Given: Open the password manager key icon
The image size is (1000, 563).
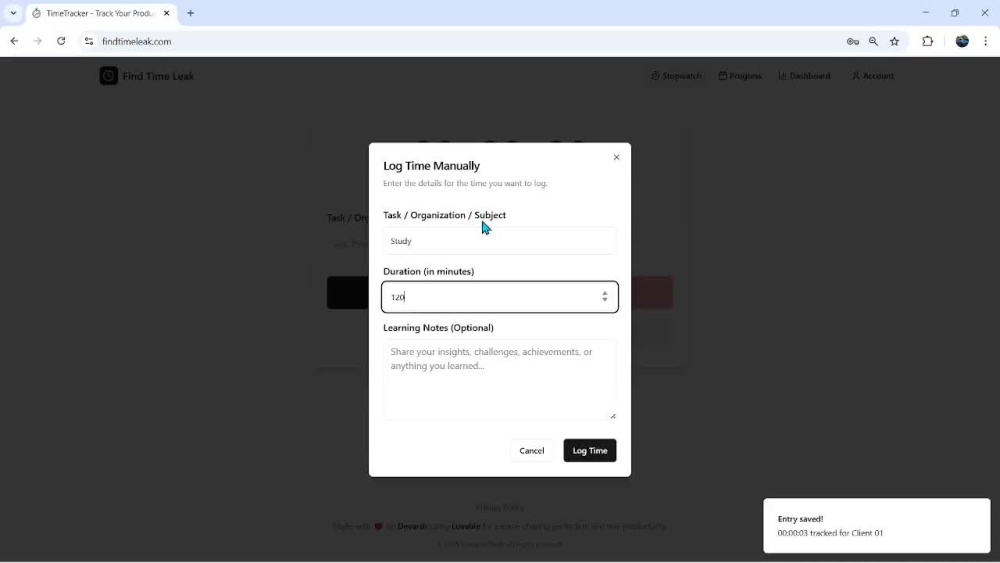Looking at the screenshot, I should point(853,41).
